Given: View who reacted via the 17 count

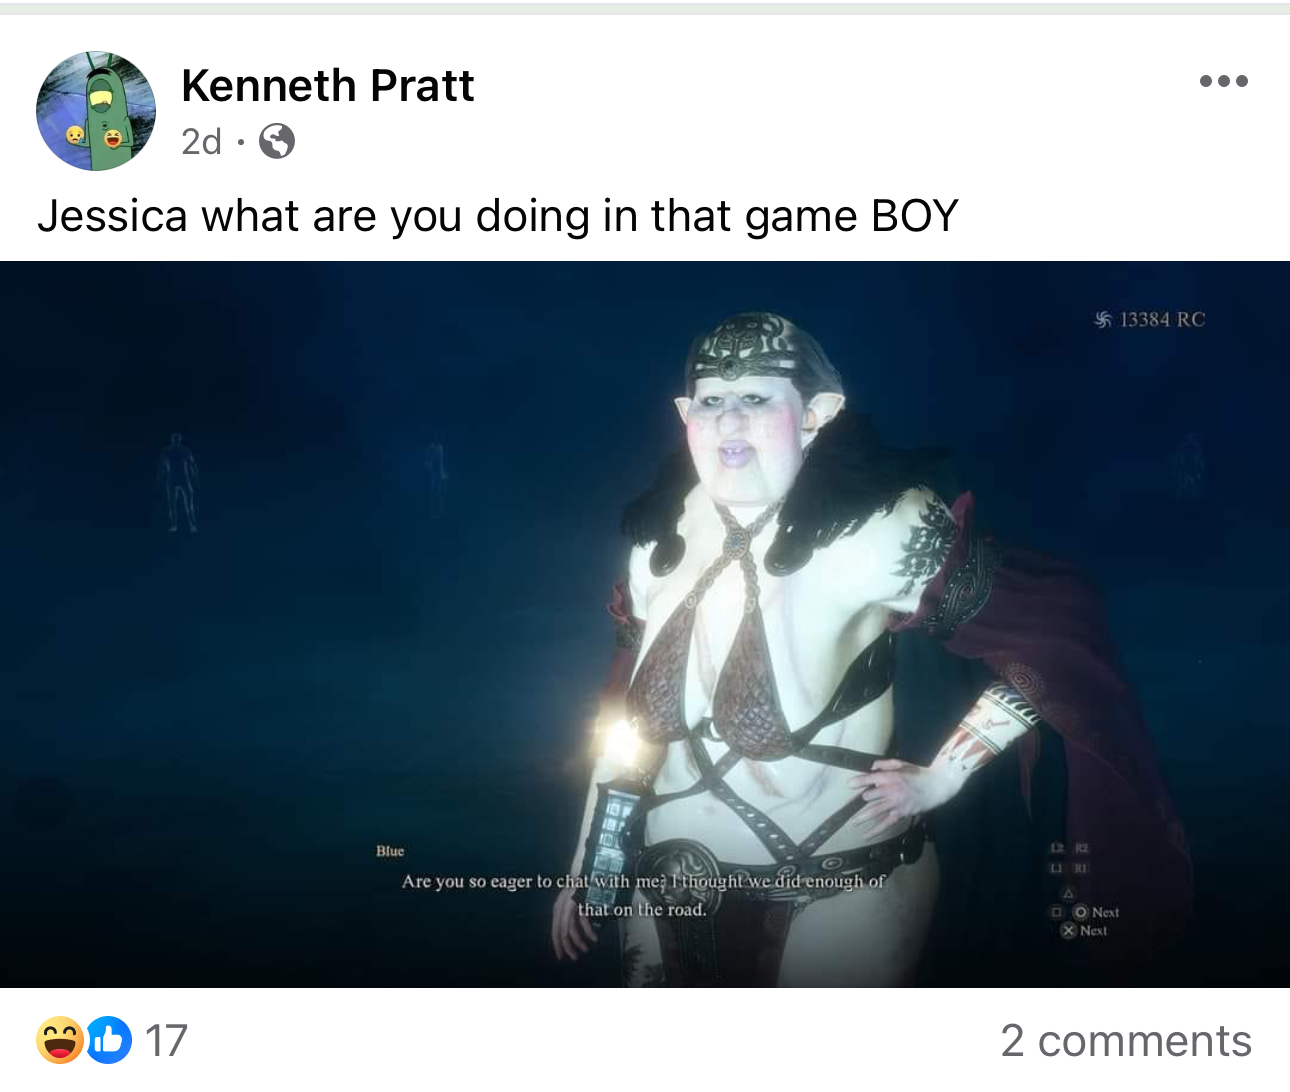Looking at the screenshot, I should (x=166, y=1041).
